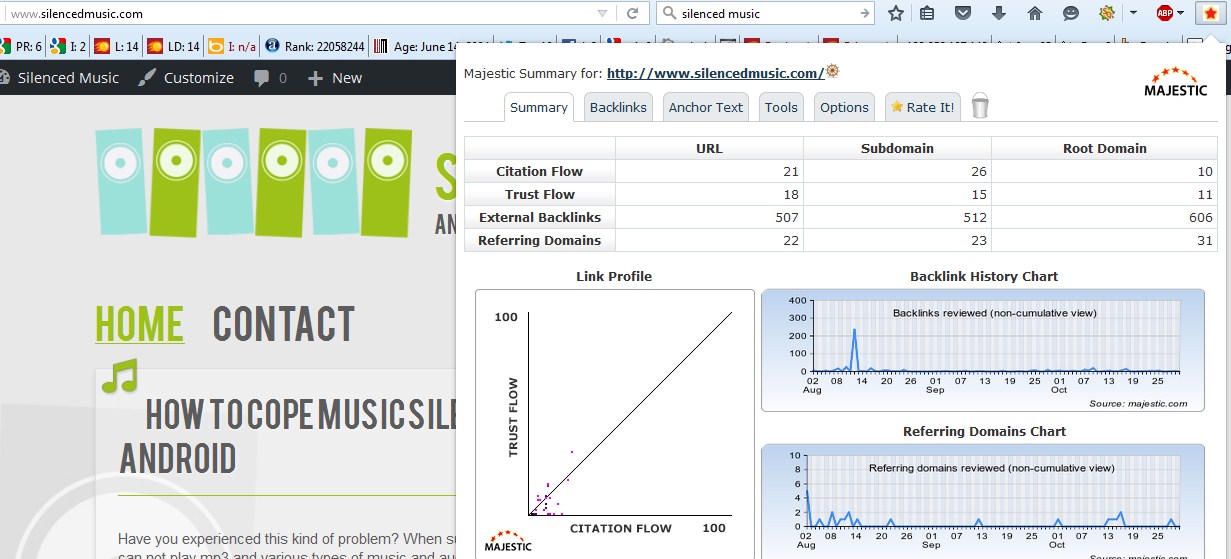1231x559 pixels.
Task: Select the Options tab
Action: tap(844, 107)
